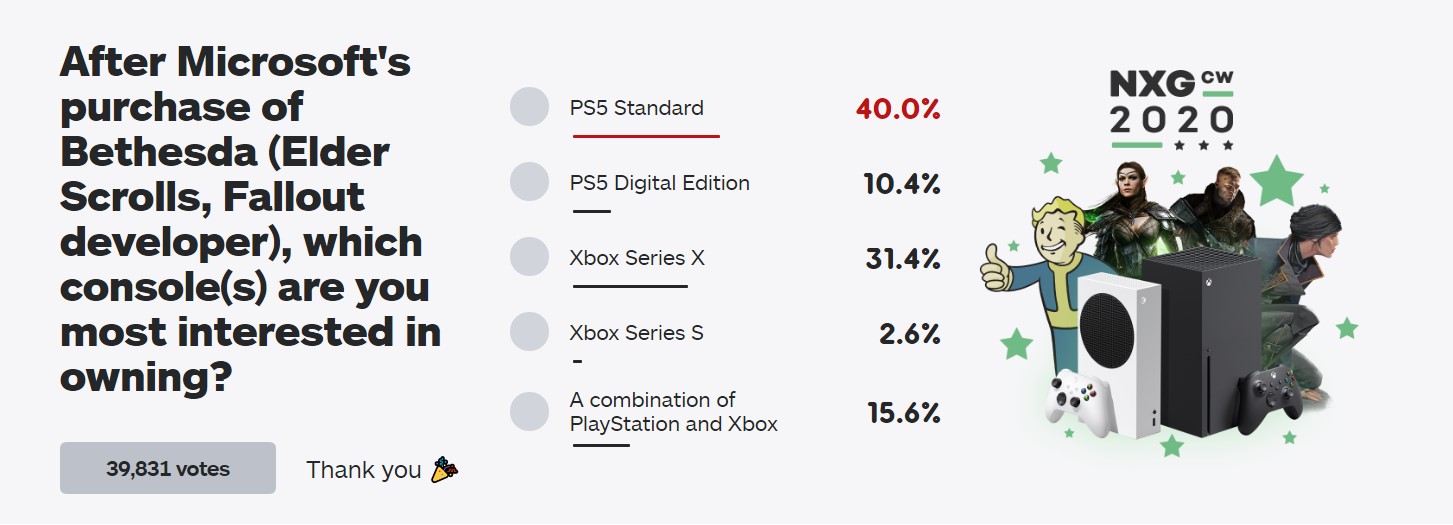Click the black Xbox controller image

click(1270, 398)
